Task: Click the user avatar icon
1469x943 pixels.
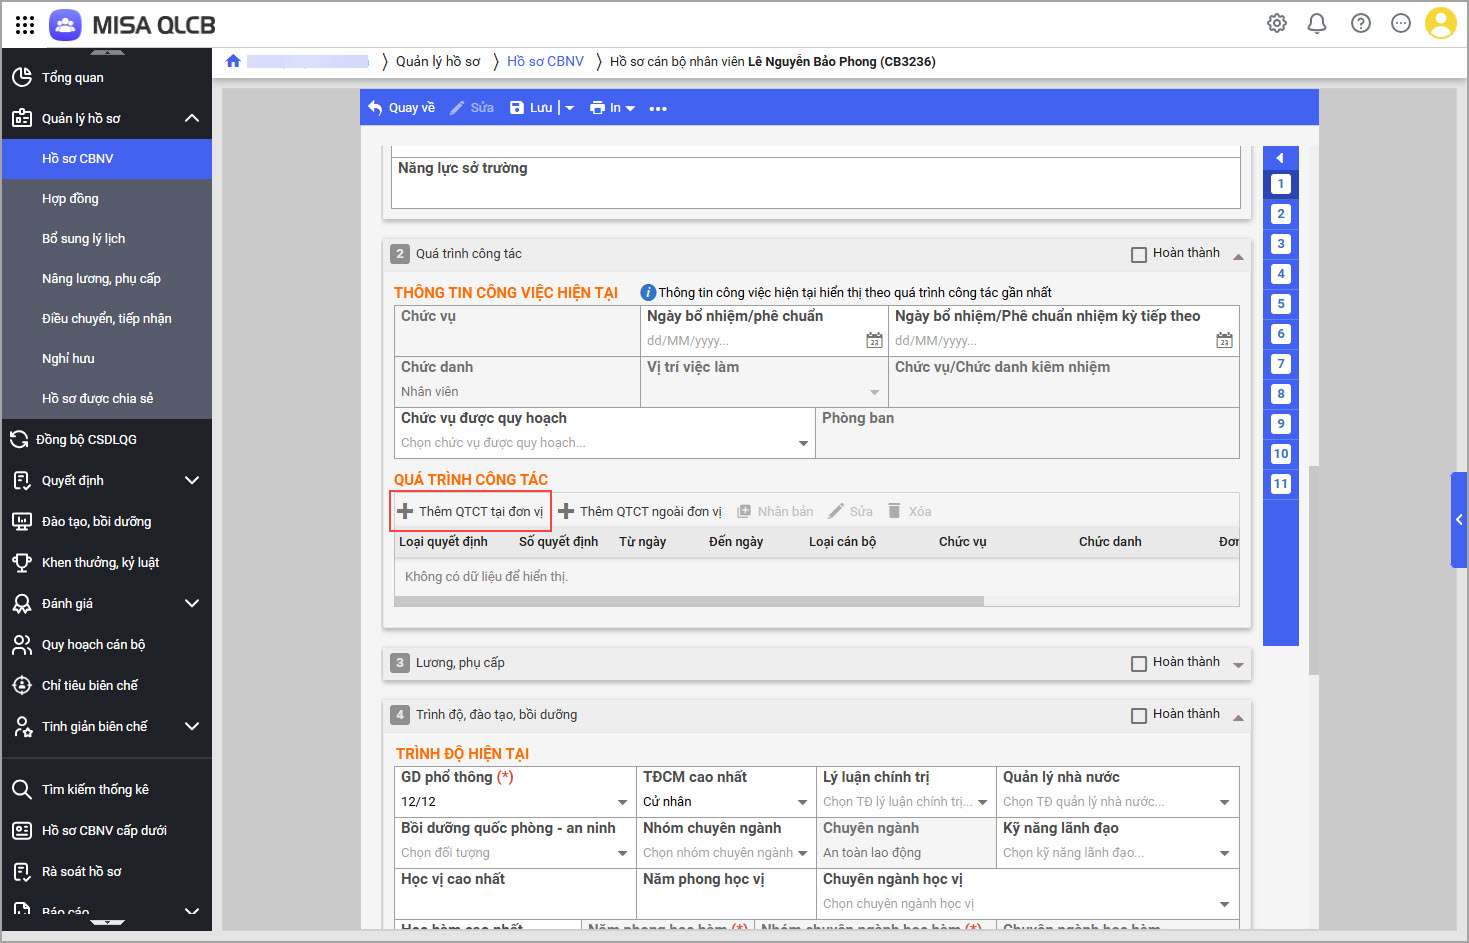Action: 1440,23
